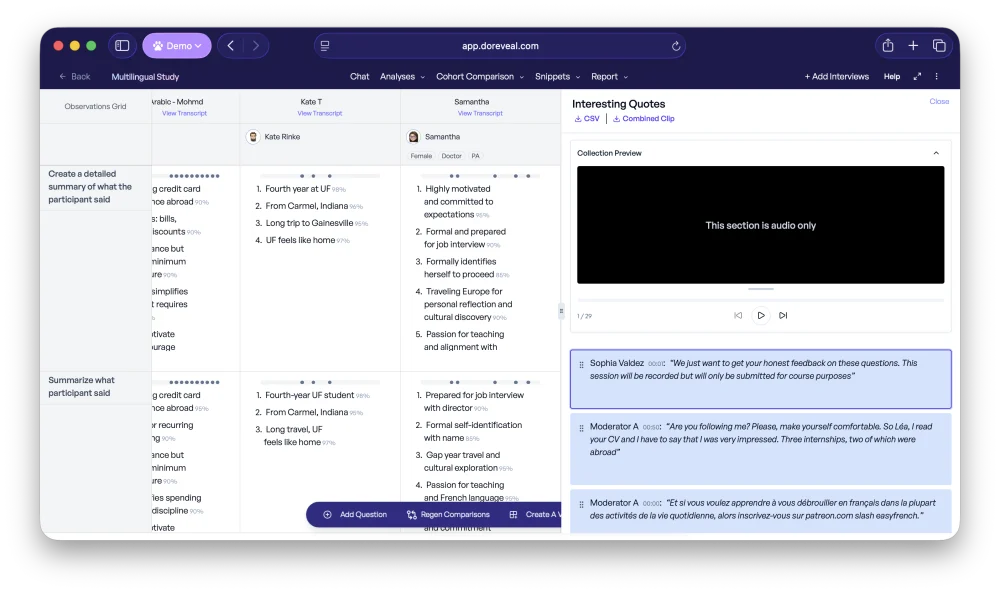Open the browser share icon
Viewport: 1000px width, 593px height.
(x=888, y=45)
